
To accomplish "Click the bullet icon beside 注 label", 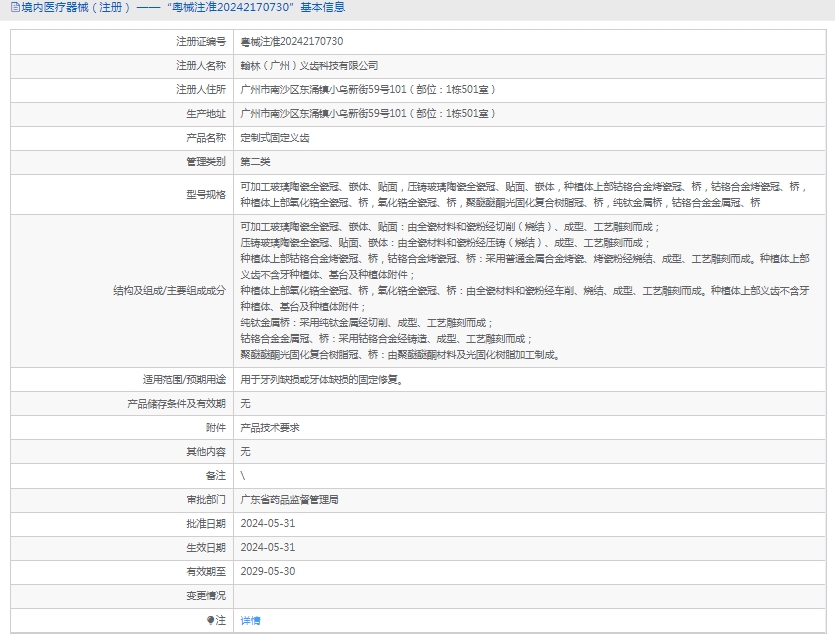I will pyautogui.click(x=210, y=621).
